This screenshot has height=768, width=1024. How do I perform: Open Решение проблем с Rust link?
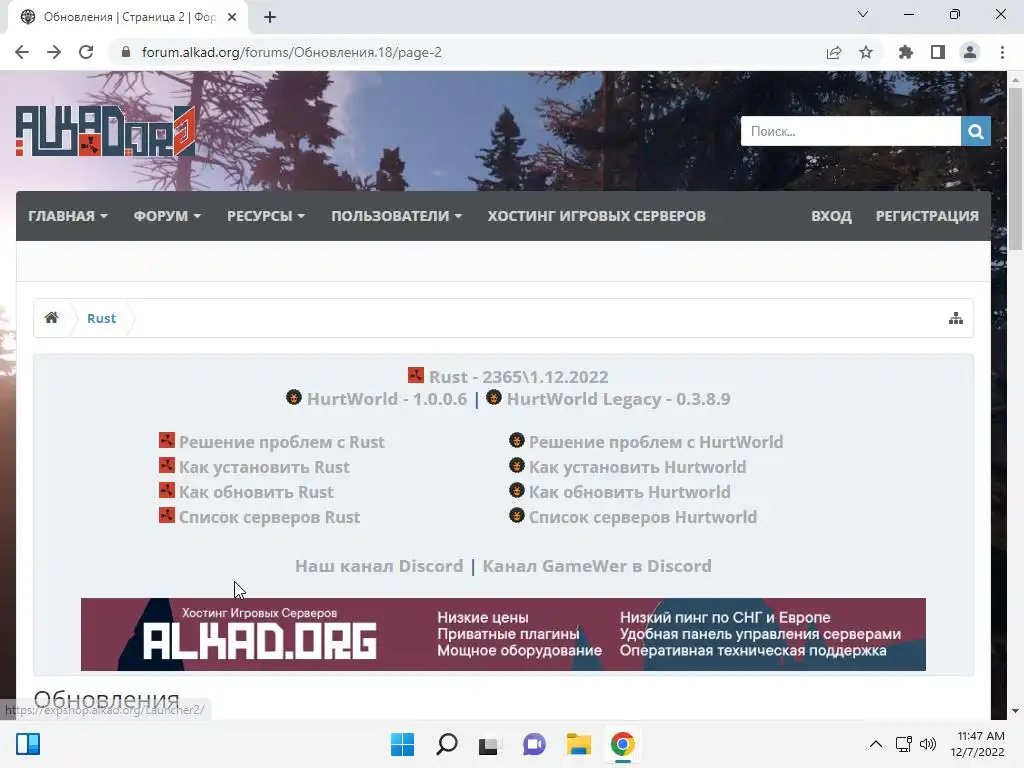point(281,442)
